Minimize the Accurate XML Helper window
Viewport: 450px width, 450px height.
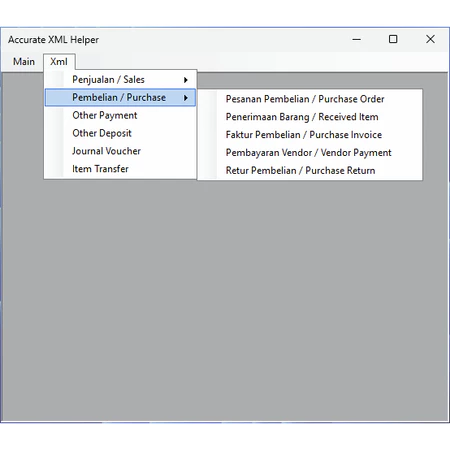[357, 39]
